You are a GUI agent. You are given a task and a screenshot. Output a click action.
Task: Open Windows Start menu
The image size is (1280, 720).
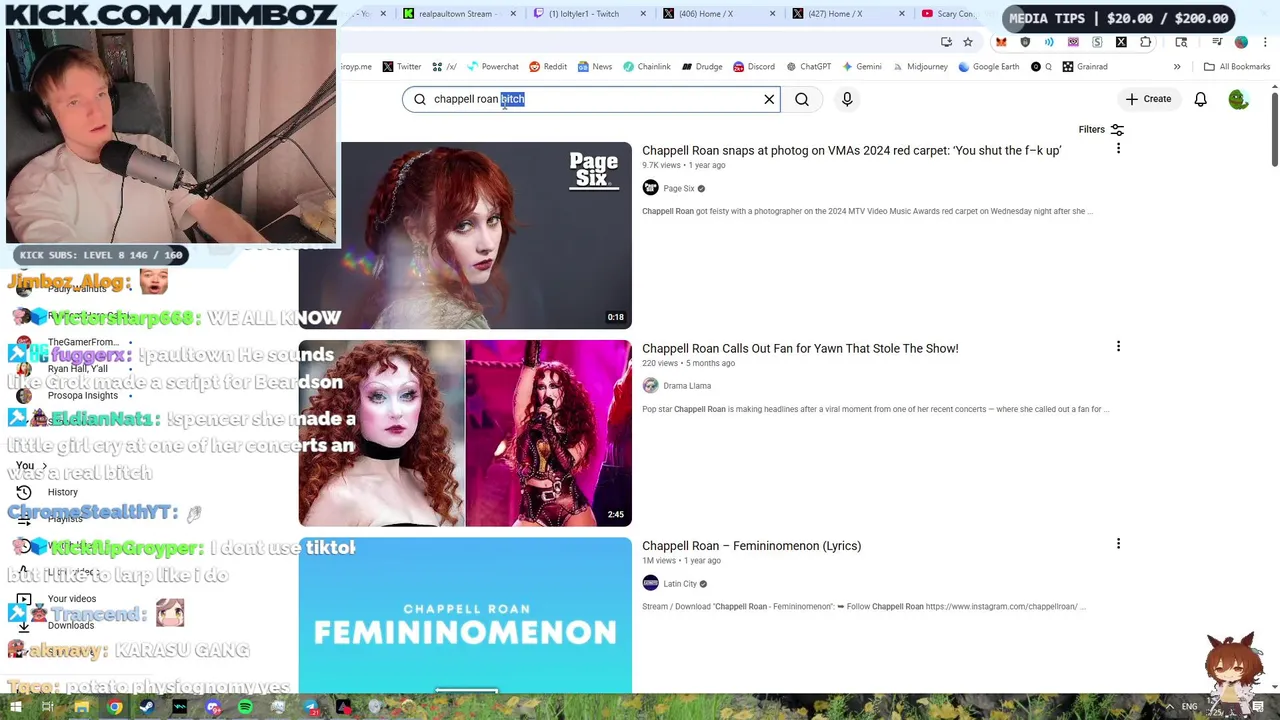pyautogui.click(x=16, y=708)
